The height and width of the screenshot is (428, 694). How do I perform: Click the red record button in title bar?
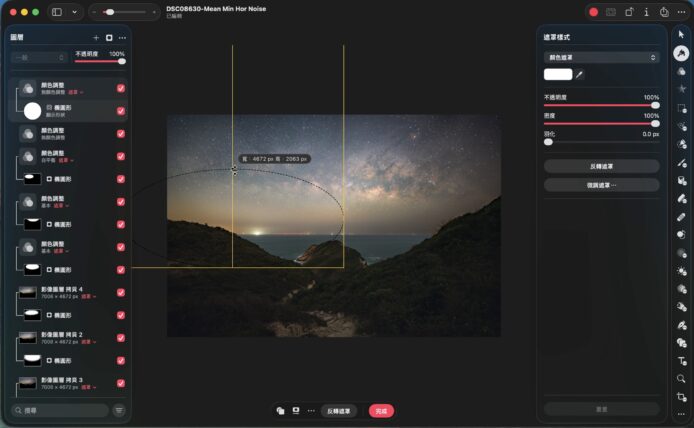pyautogui.click(x=593, y=12)
